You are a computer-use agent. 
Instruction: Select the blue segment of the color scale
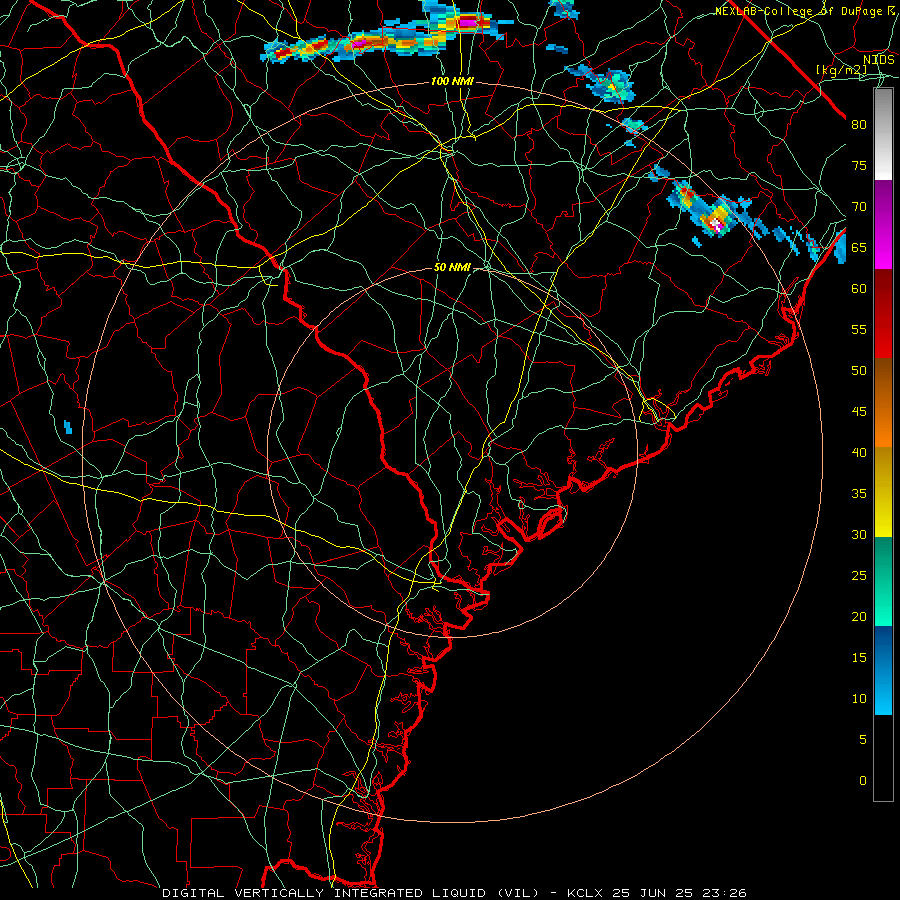(883, 670)
